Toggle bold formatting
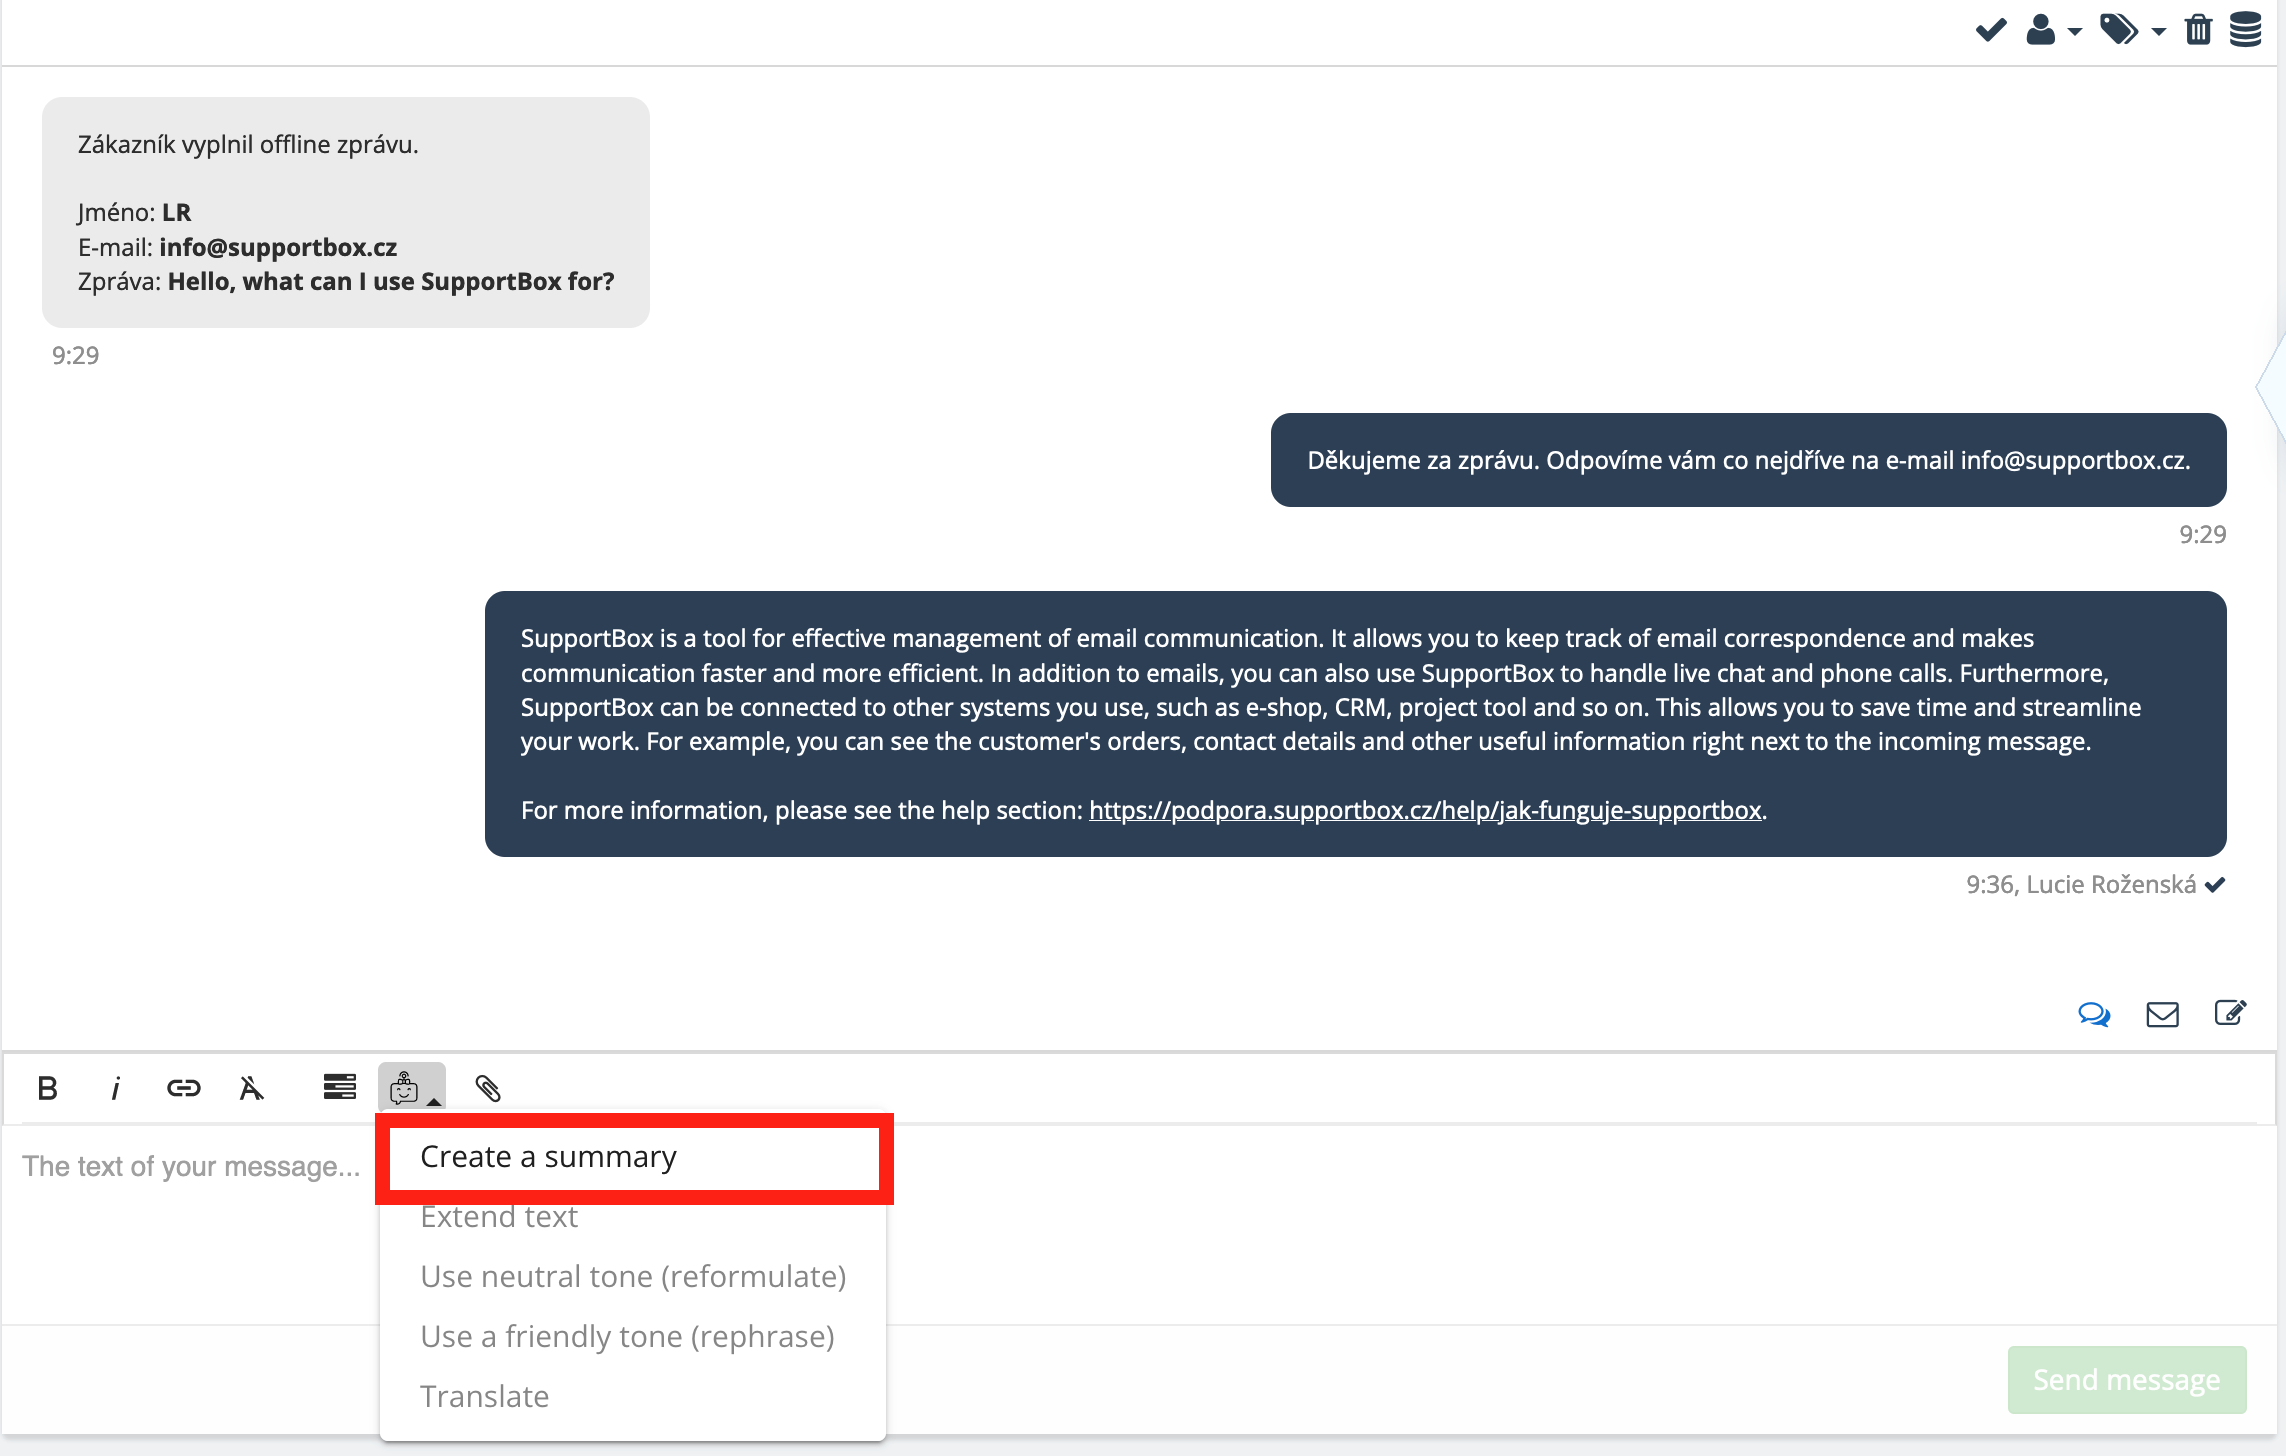The width and height of the screenshot is (2286, 1456). pos(47,1088)
